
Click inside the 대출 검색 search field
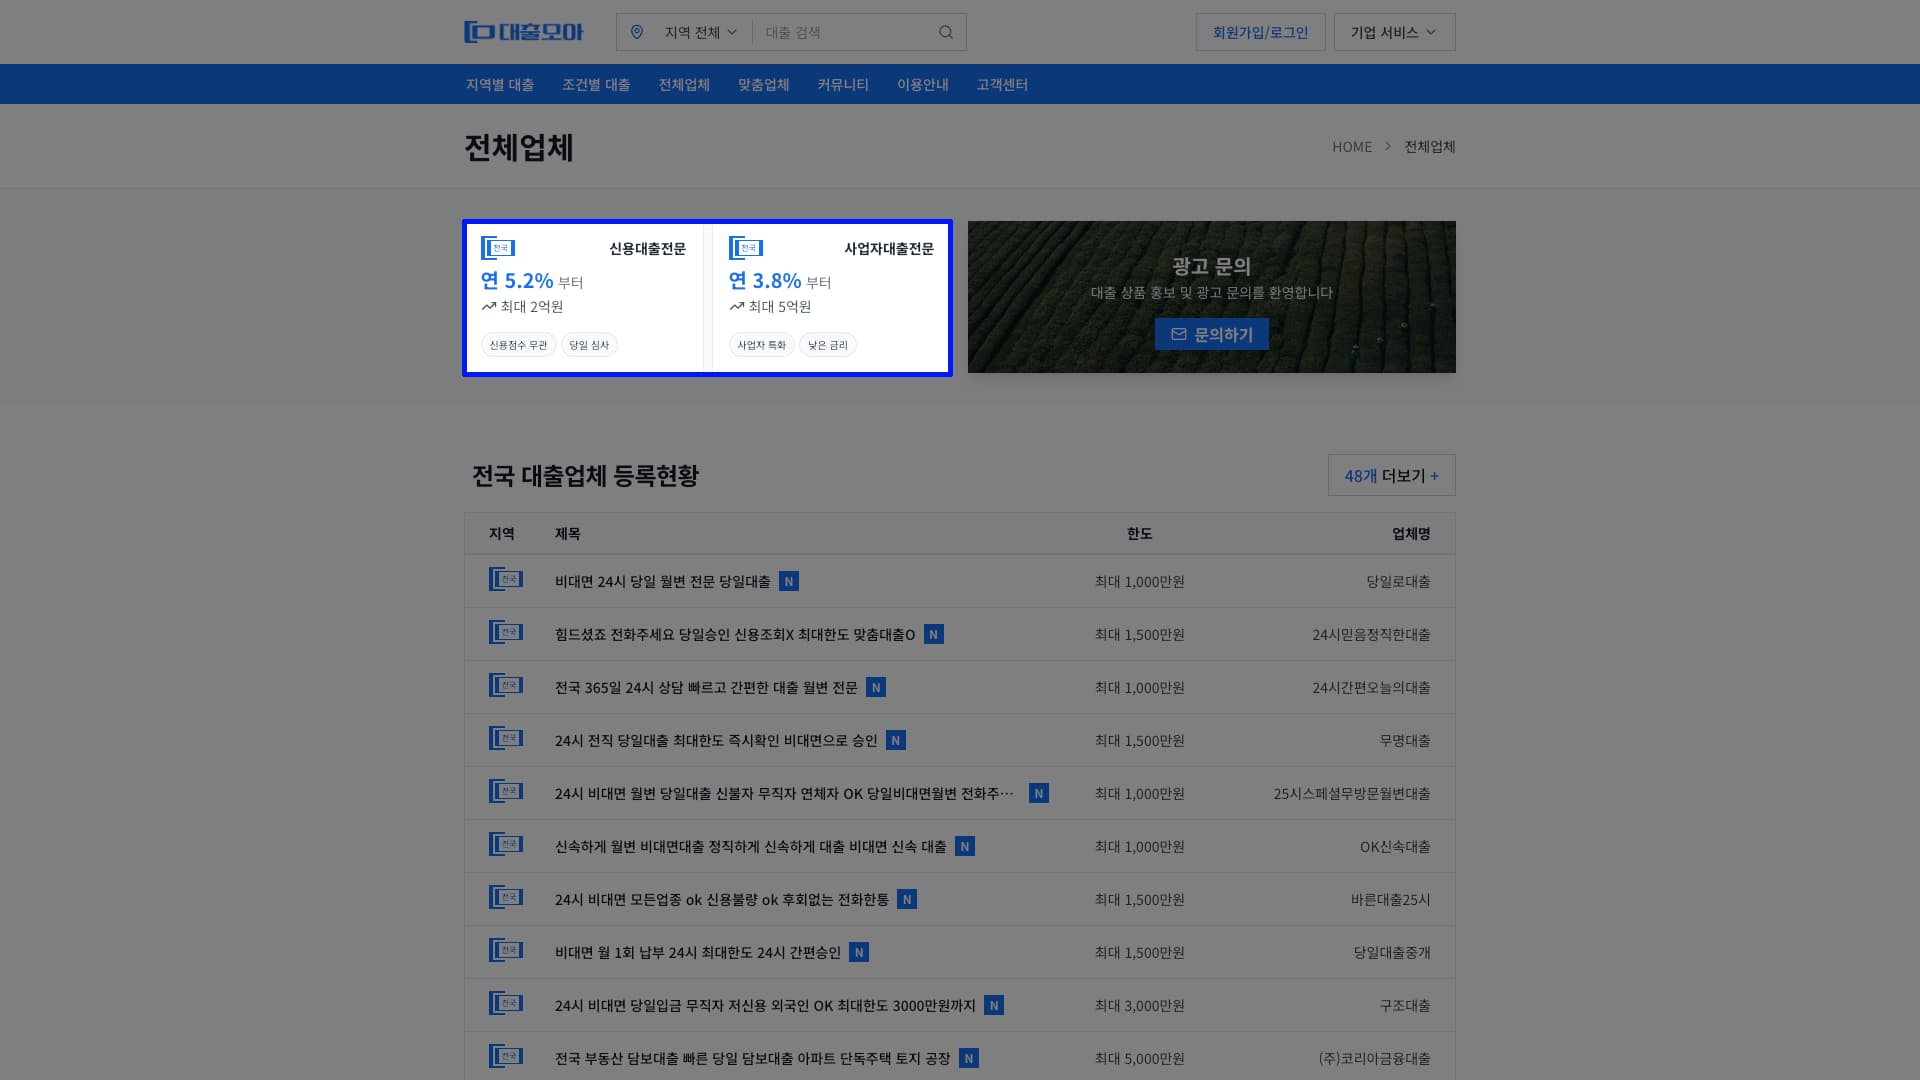tap(850, 31)
